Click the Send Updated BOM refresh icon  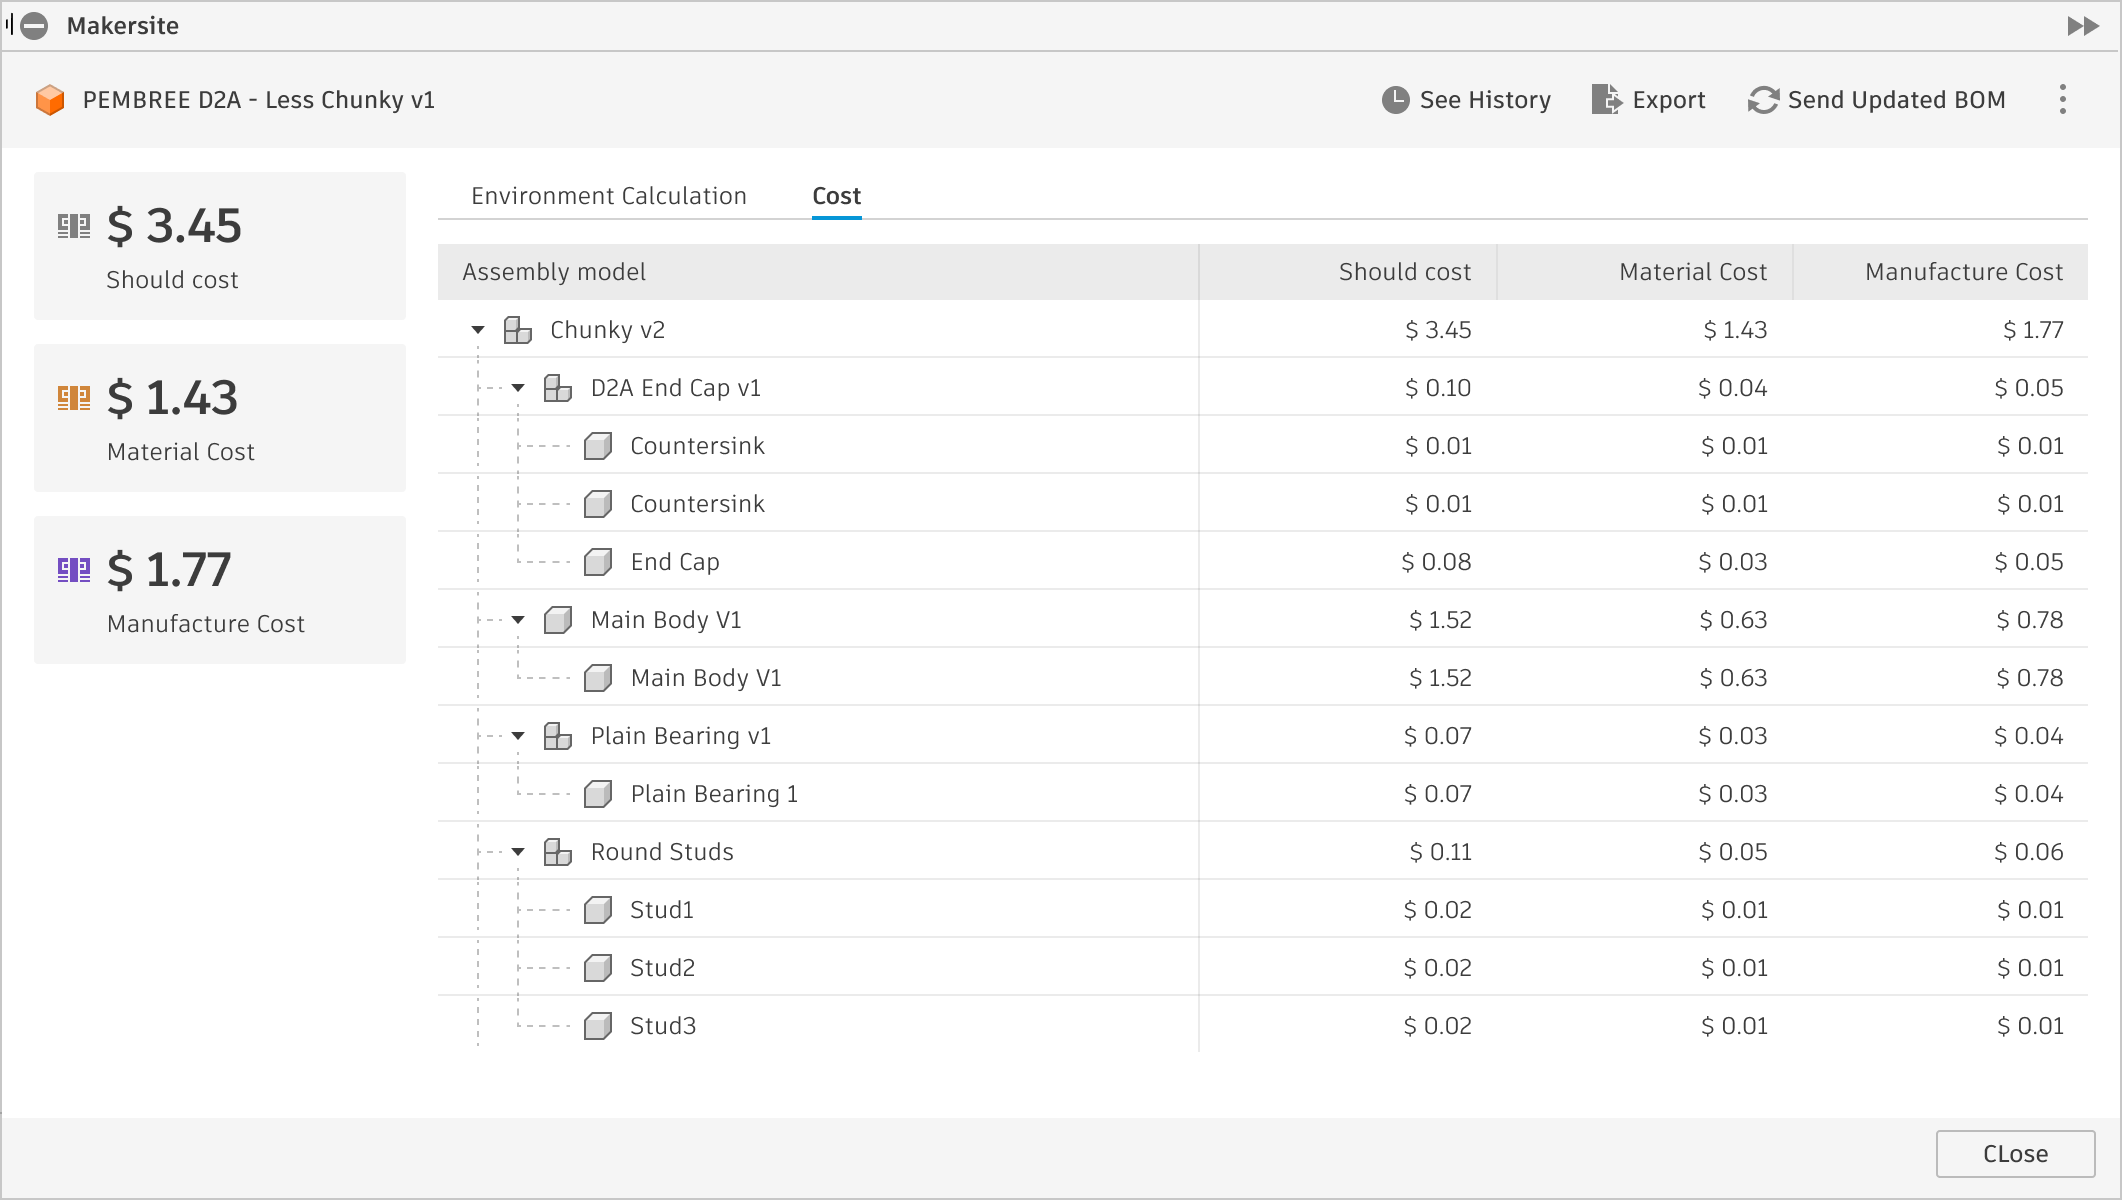click(1763, 100)
